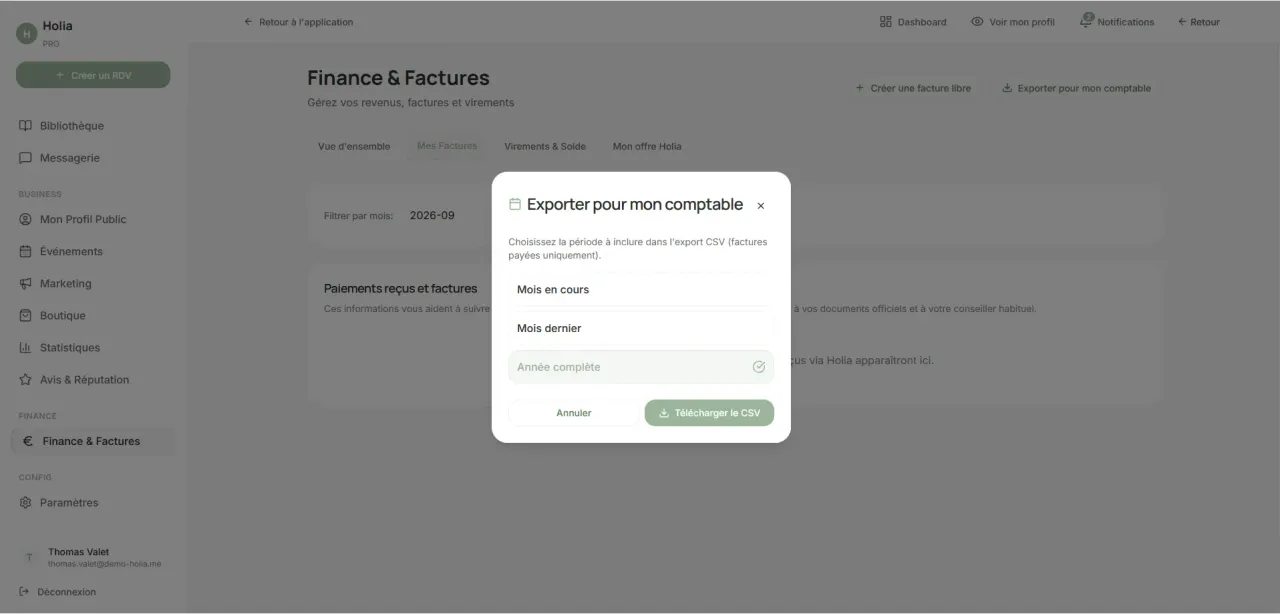Click the 'Annuler' button
Image resolution: width=1280 pixels, height=614 pixels.
573,413
